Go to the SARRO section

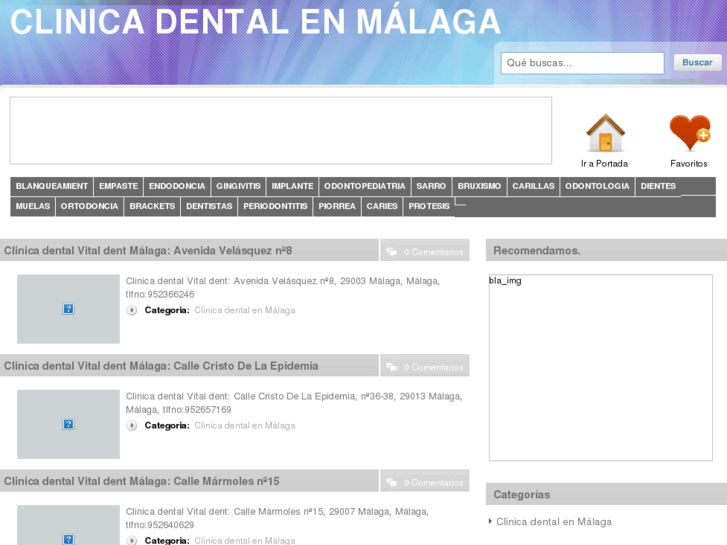tap(431, 186)
